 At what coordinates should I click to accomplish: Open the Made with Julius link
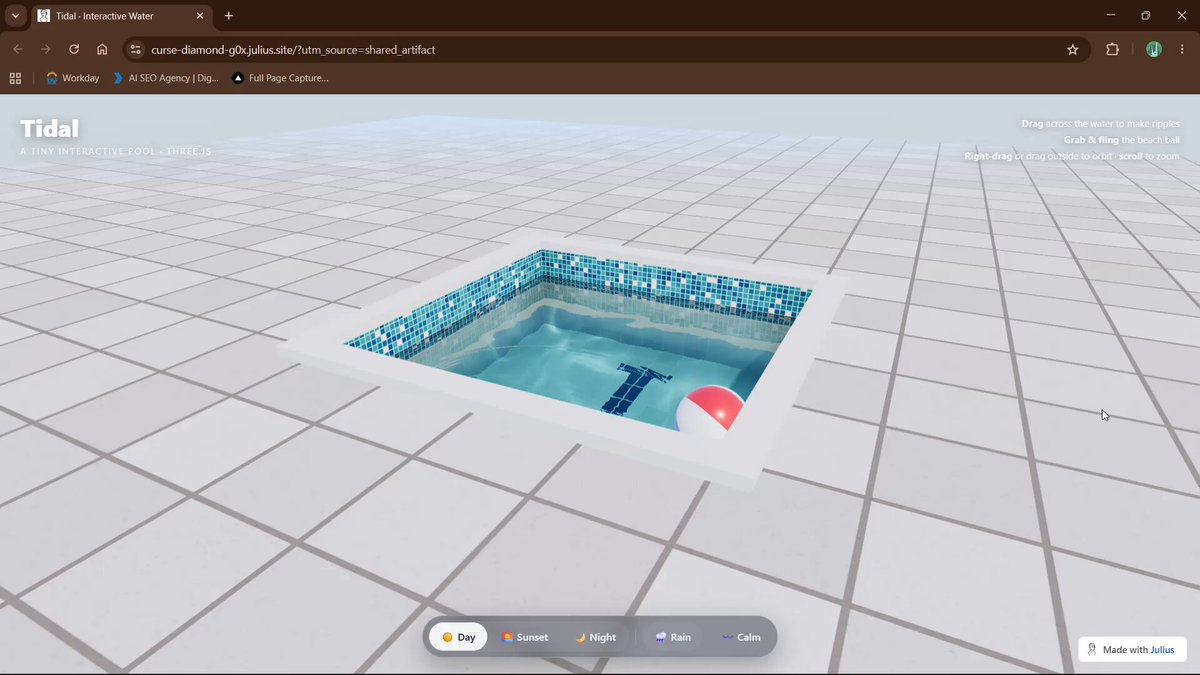1132,649
